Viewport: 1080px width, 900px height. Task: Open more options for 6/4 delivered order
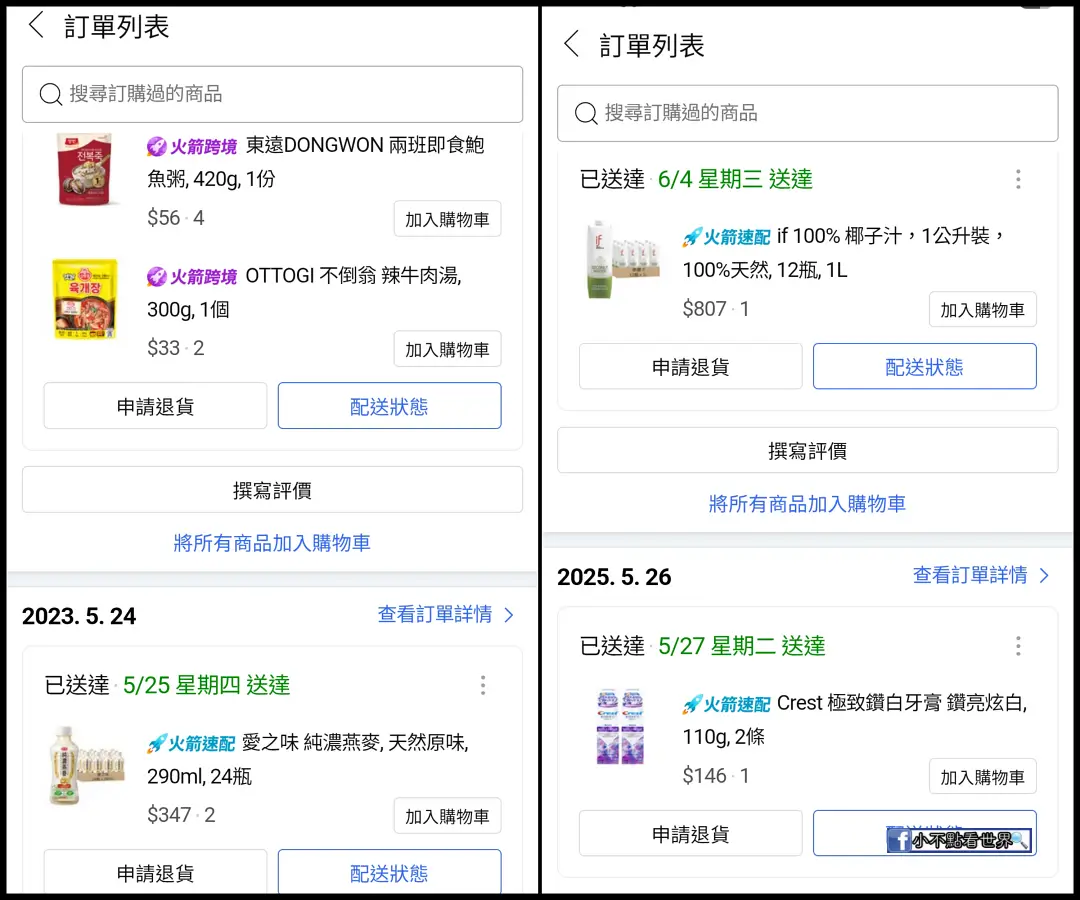1018,179
